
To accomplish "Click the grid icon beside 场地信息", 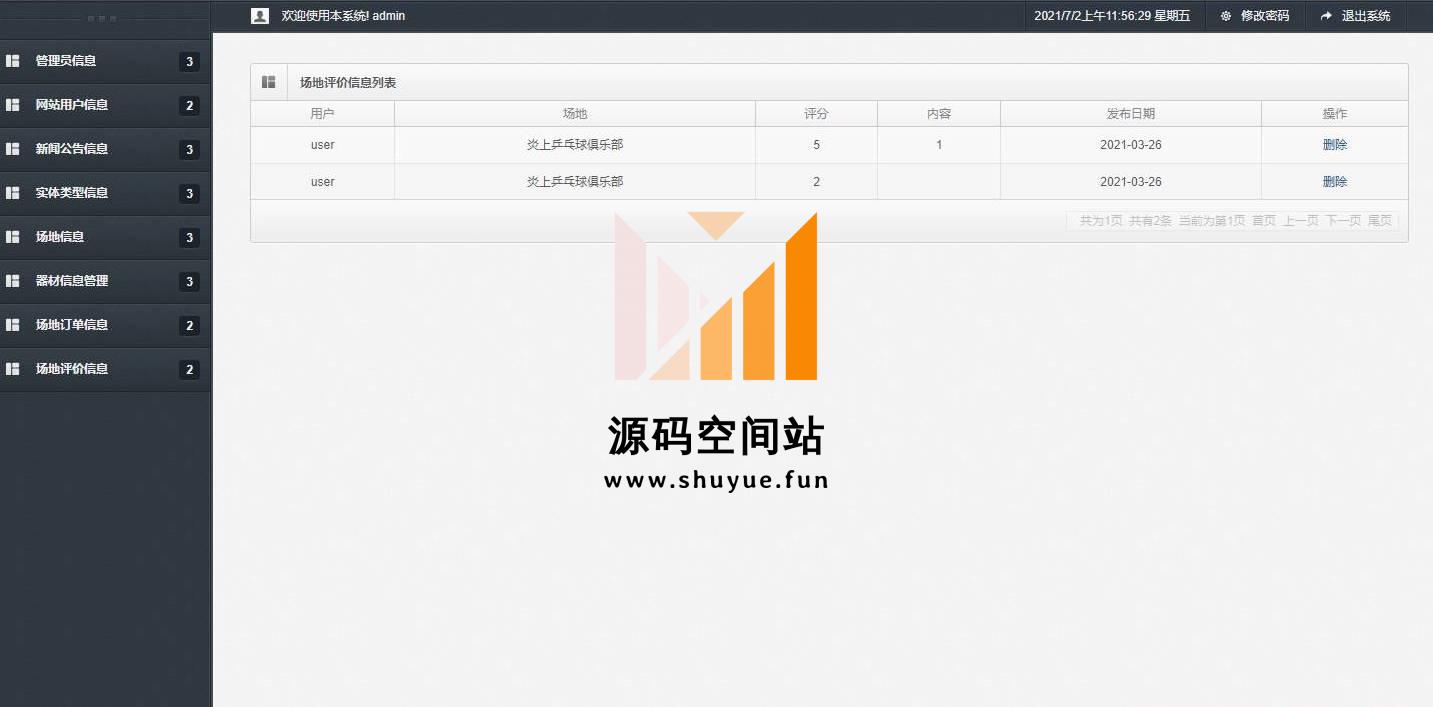I will pos(13,237).
